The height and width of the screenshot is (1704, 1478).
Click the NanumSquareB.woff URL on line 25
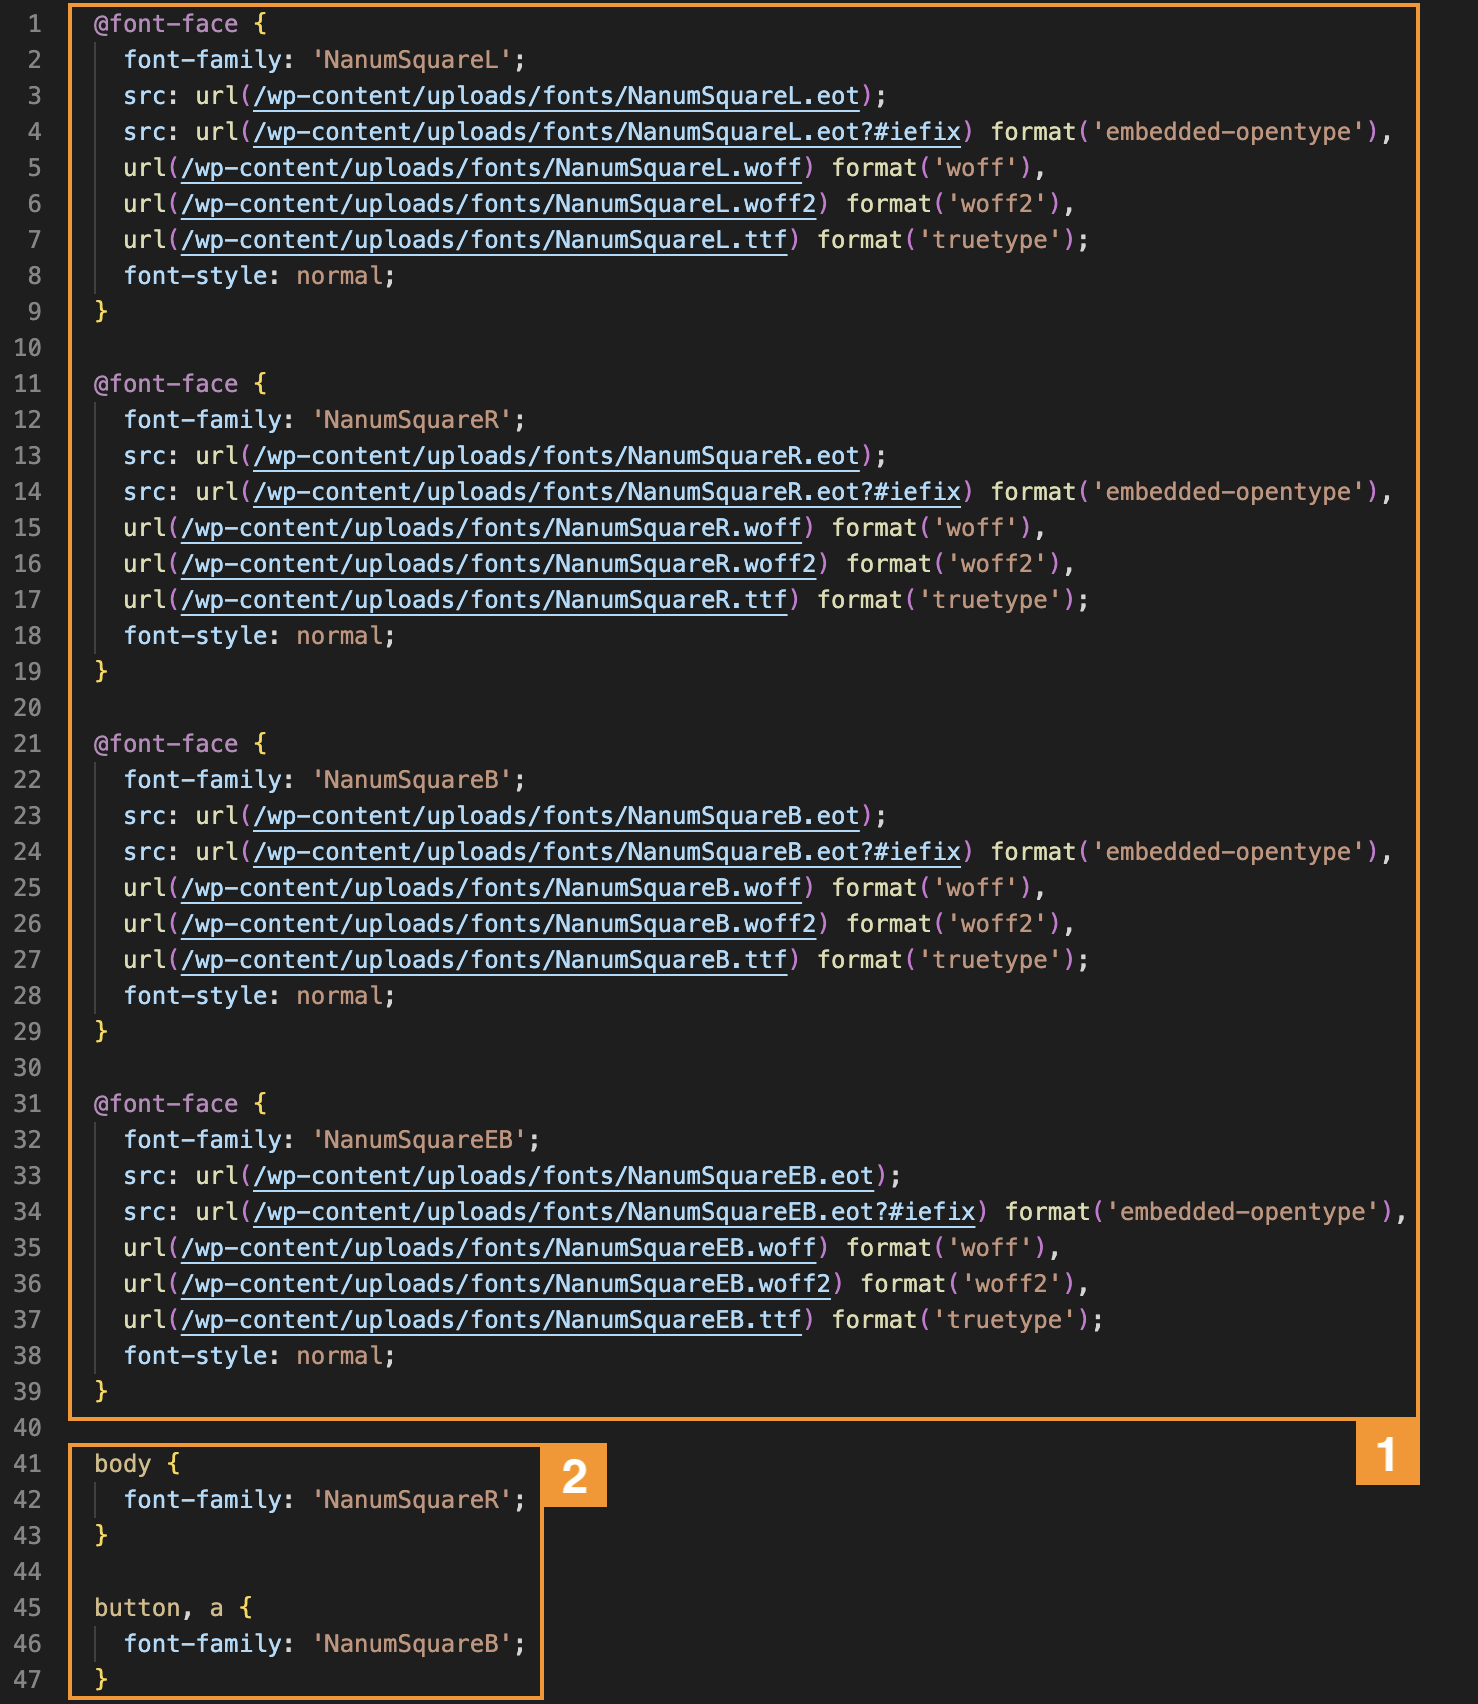tap(491, 888)
